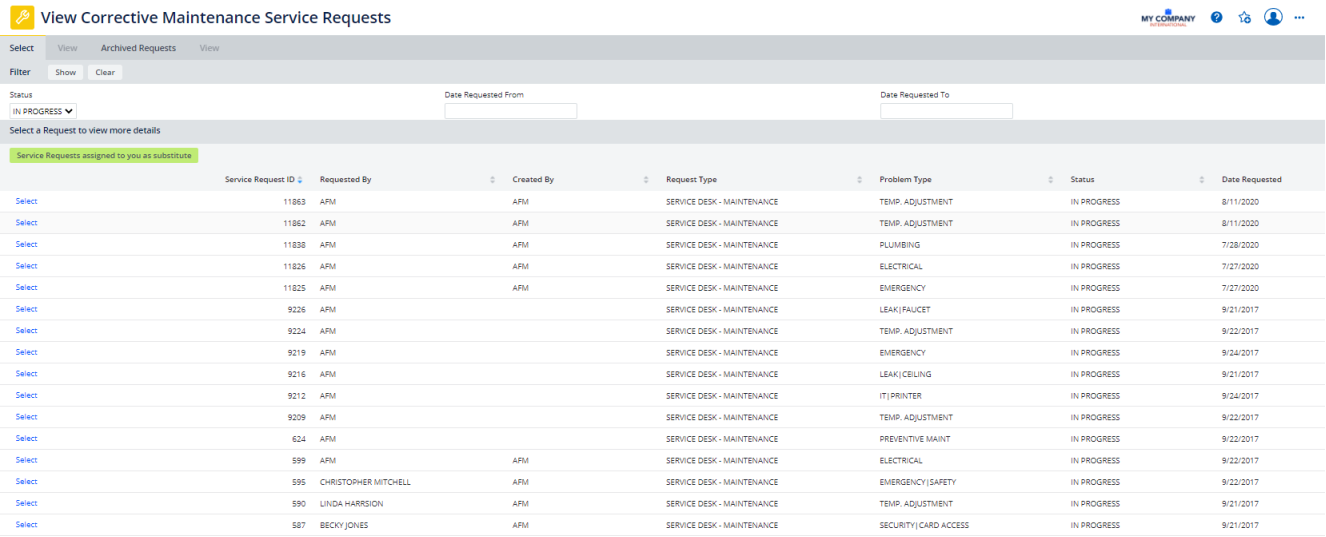1326x537 pixels.
Task: Switch to the Select tab
Action: click(21, 48)
